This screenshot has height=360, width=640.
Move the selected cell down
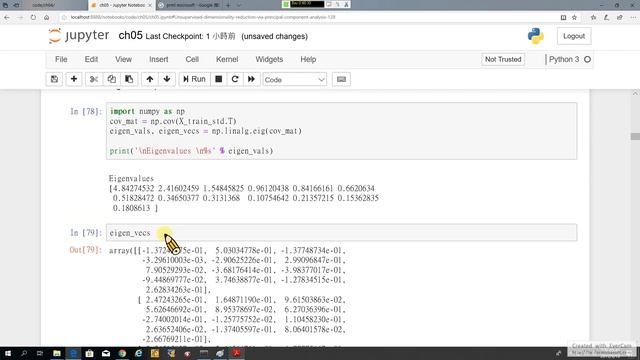[167, 79]
